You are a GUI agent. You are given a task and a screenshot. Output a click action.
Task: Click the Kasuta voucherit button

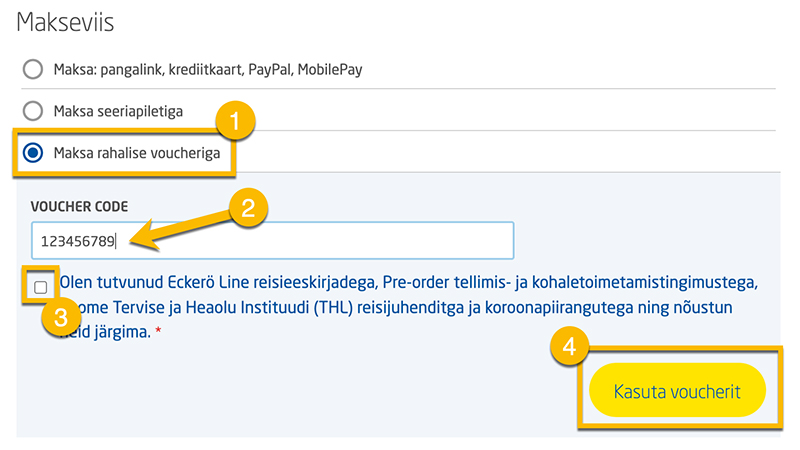tap(677, 391)
